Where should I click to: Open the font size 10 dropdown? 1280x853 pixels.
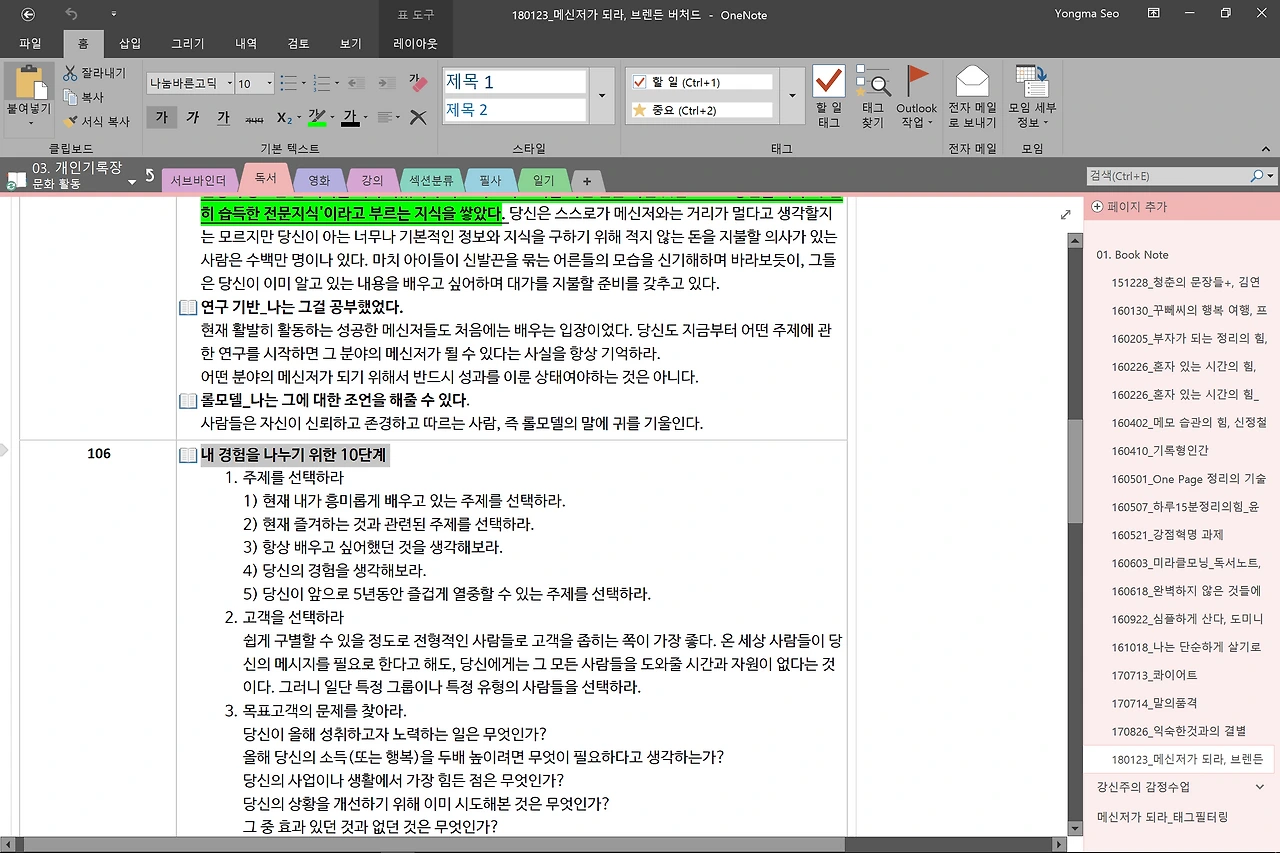tap(270, 84)
